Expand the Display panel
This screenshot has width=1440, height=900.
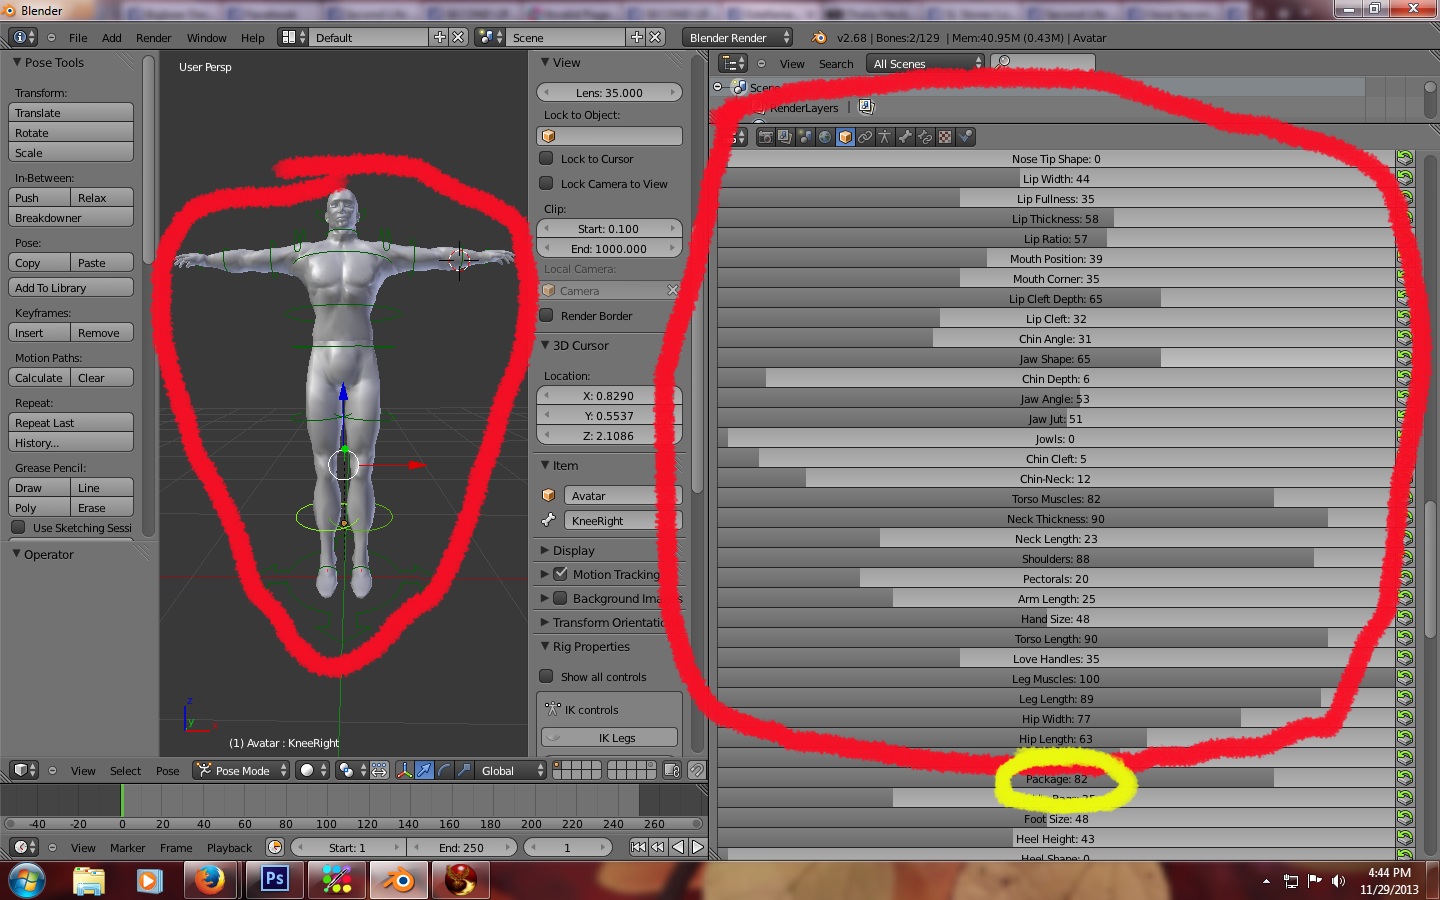[573, 550]
